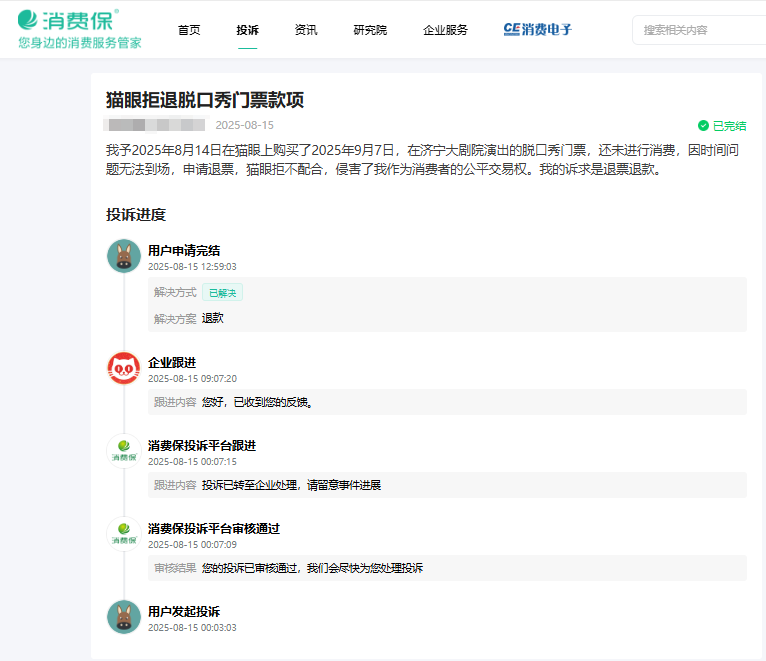Open the 研究院 menu item
Image resolution: width=766 pixels, height=661 pixels.
click(x=370, y=30)
